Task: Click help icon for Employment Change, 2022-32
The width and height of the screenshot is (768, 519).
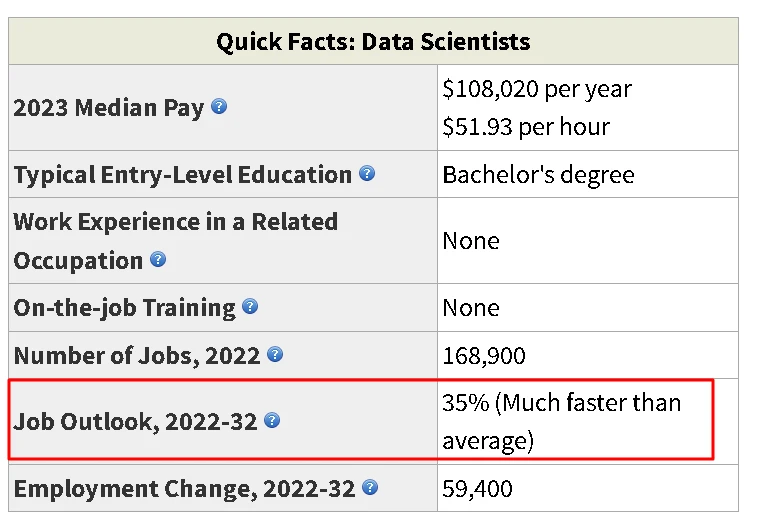Action: [370, 488]
